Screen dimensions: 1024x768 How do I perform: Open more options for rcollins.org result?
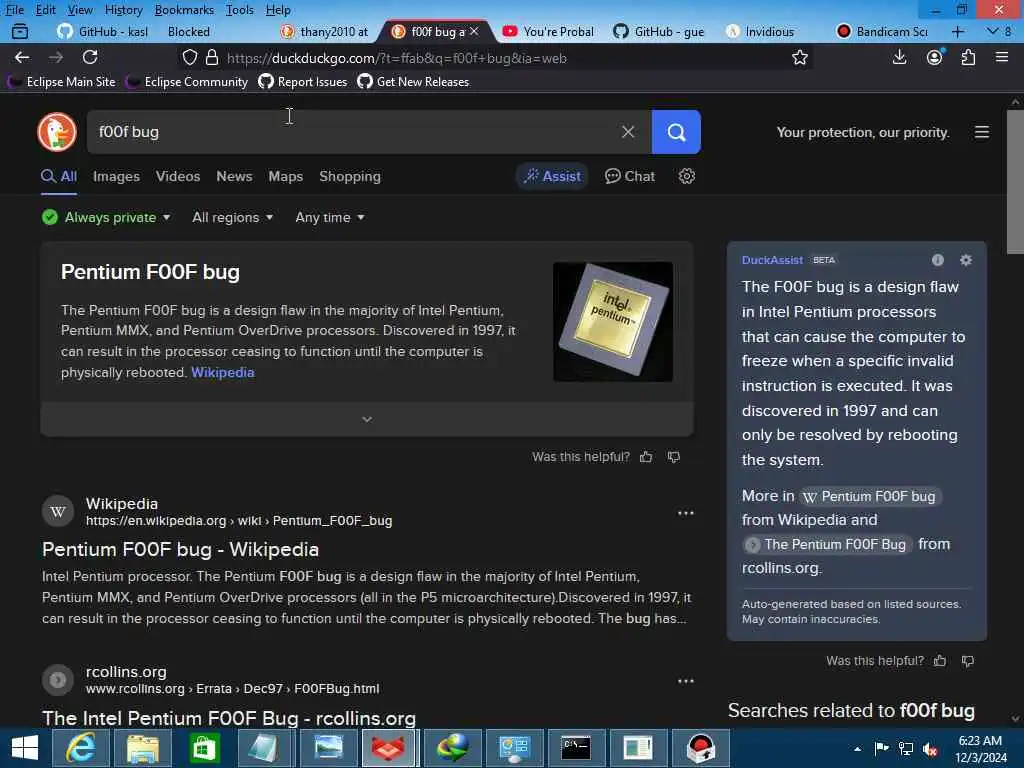[x=686, y=681]
